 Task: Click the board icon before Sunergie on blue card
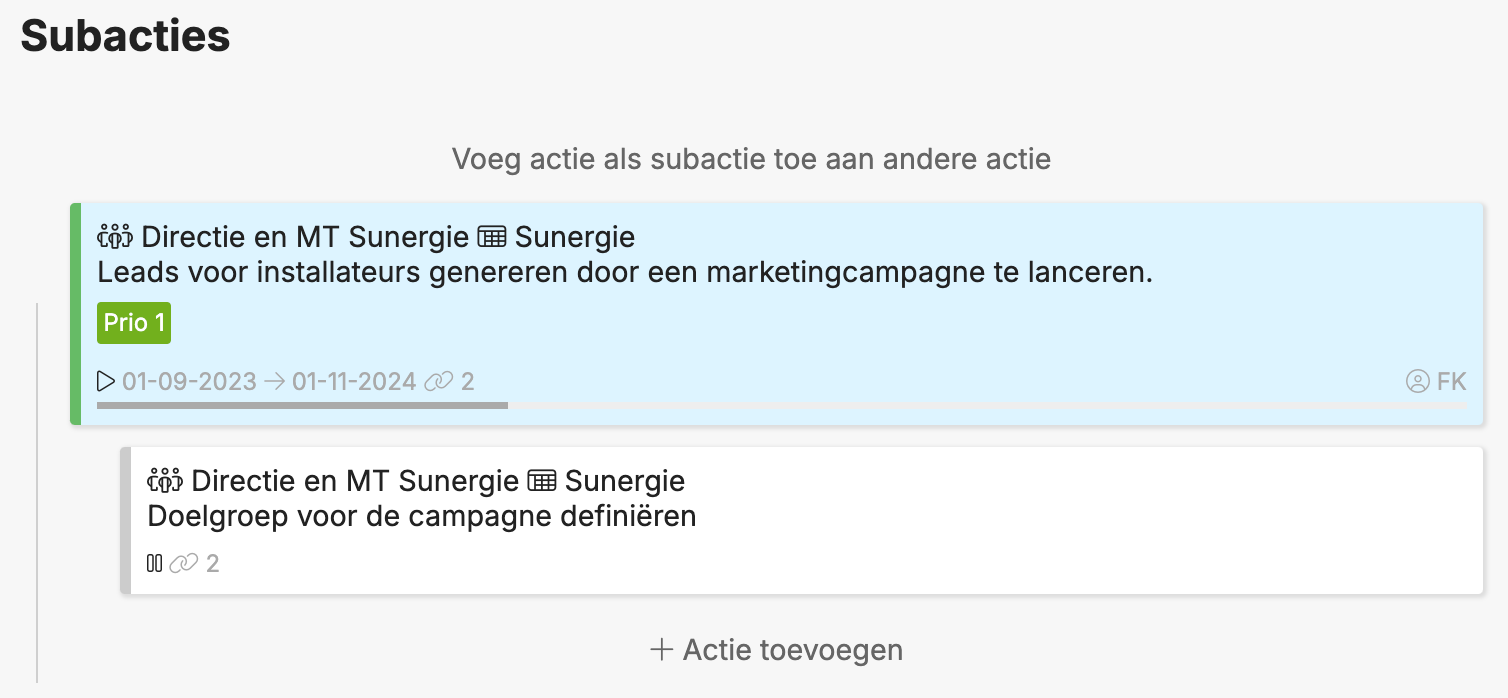coord(491,237)
